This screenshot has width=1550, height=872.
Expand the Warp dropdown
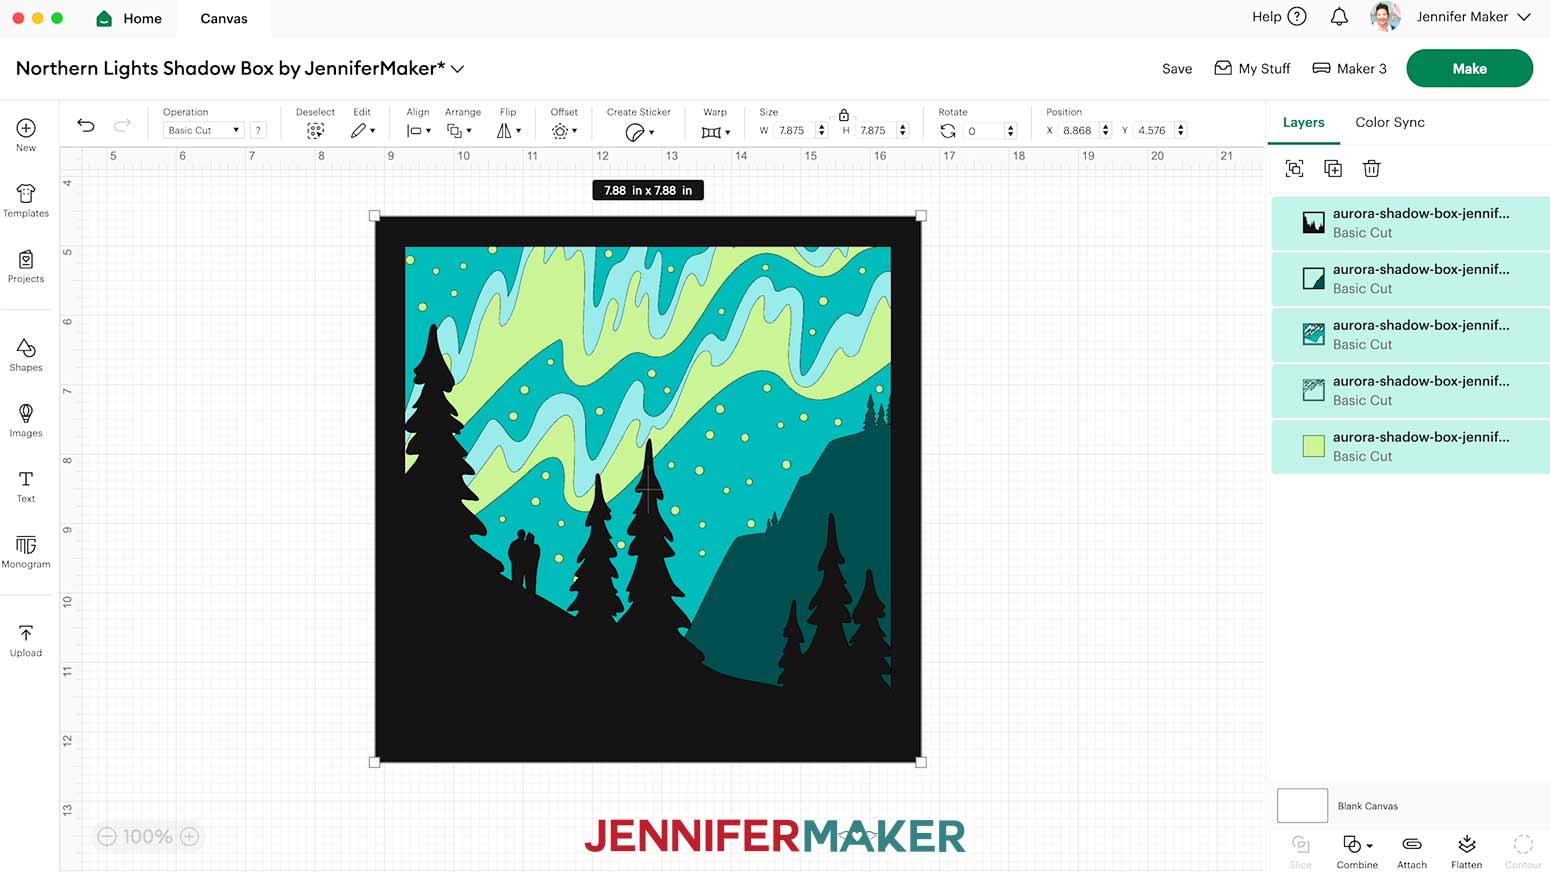pyautogui.click(x=716, y=132)
